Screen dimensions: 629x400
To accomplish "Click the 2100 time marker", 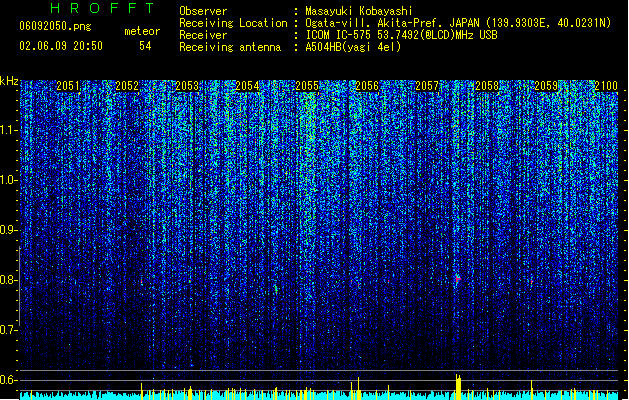I will click(606, 86).
